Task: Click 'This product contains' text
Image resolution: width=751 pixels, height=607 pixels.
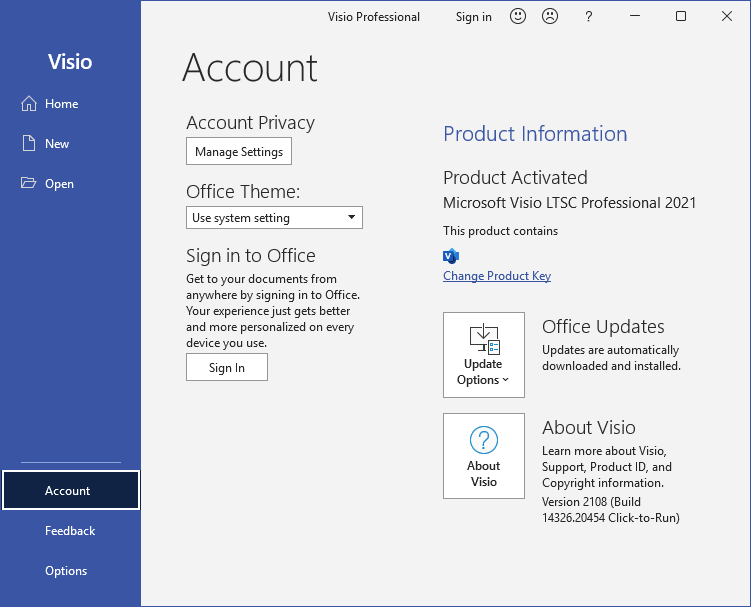Action: tap(501, 231)
